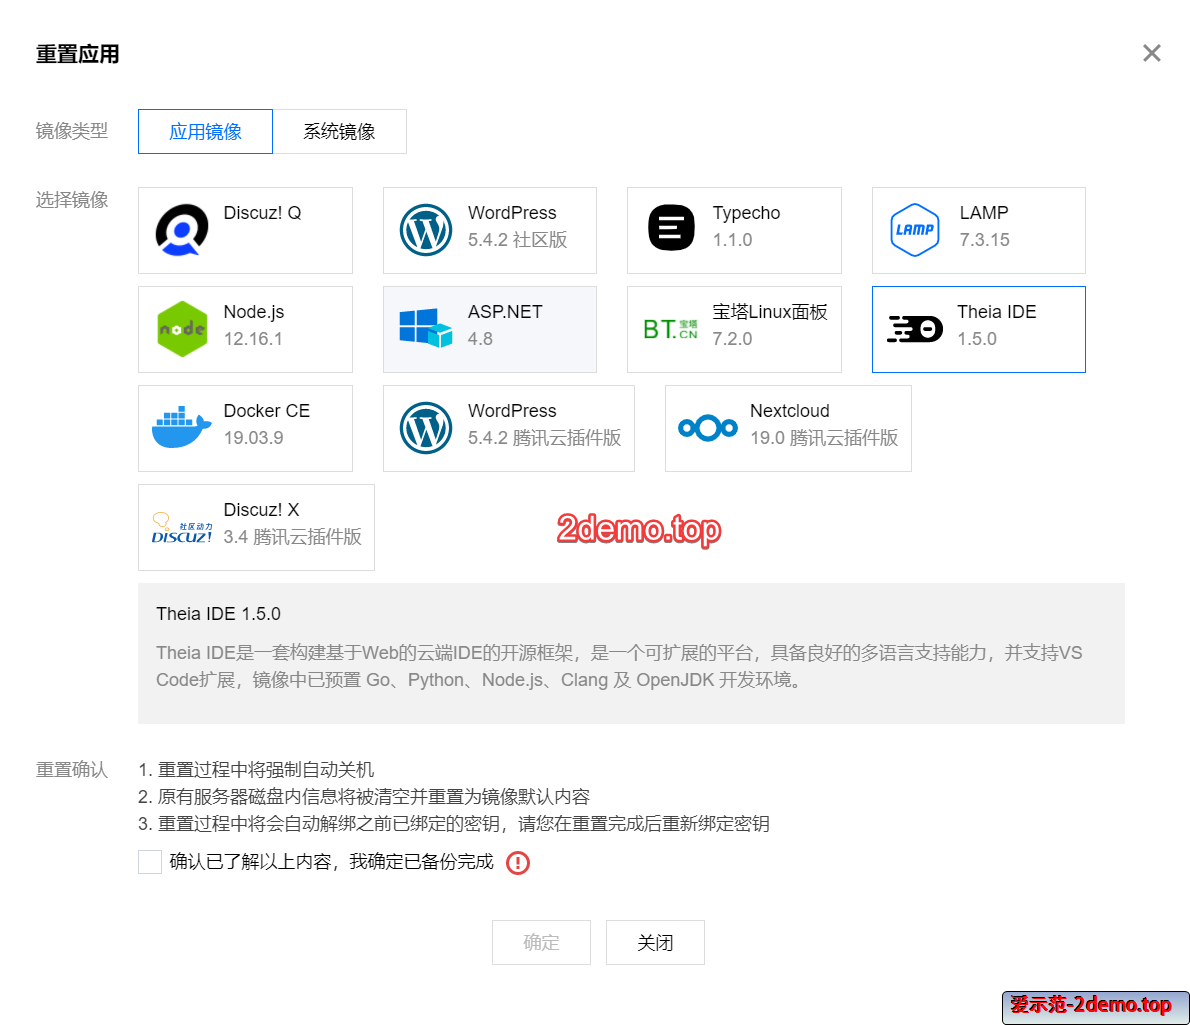This screenshot has width=1190, height=1025.
Task: Click the WordPress 腾讯云插件版 logo
Action: [x=426, y=428]
